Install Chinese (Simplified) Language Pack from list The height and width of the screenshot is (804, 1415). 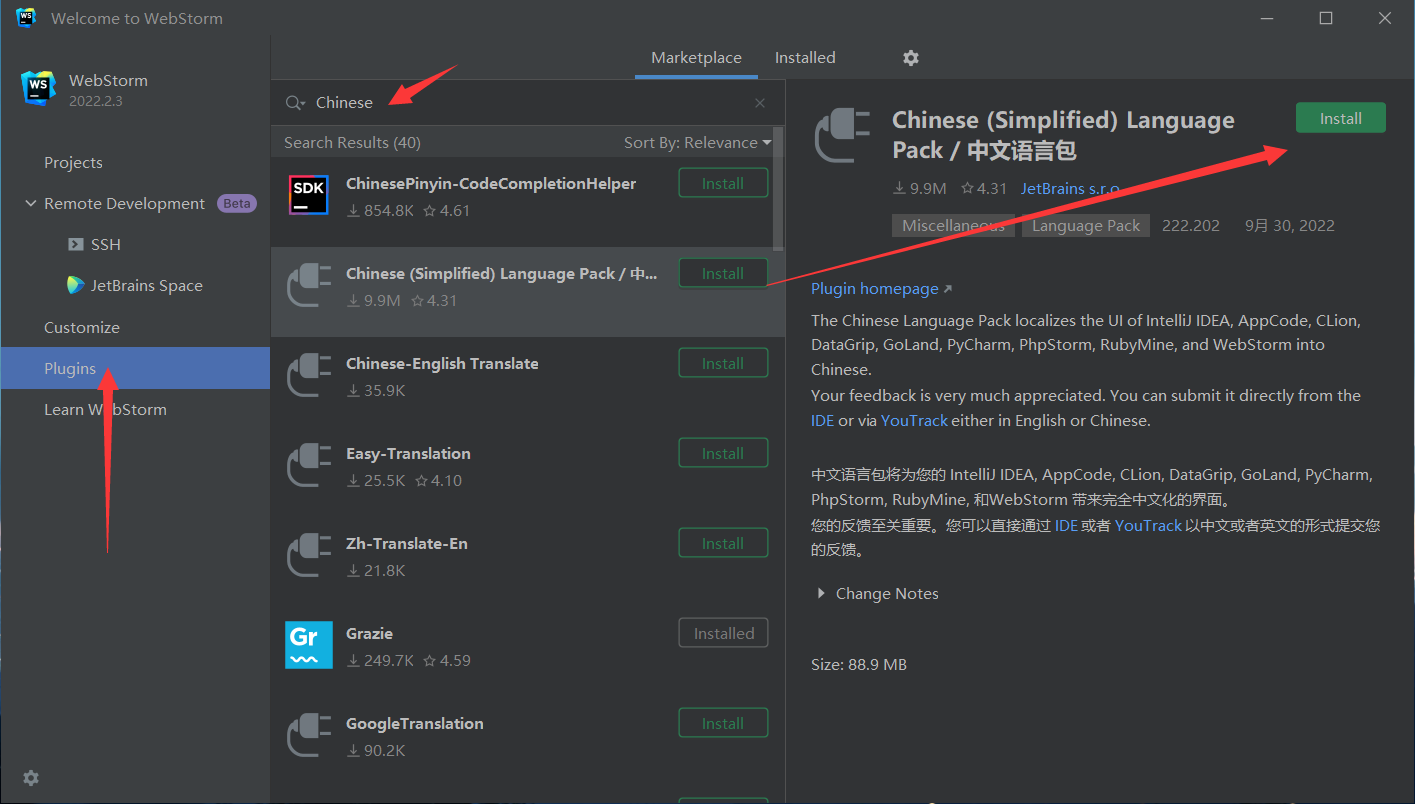(723, 273)
